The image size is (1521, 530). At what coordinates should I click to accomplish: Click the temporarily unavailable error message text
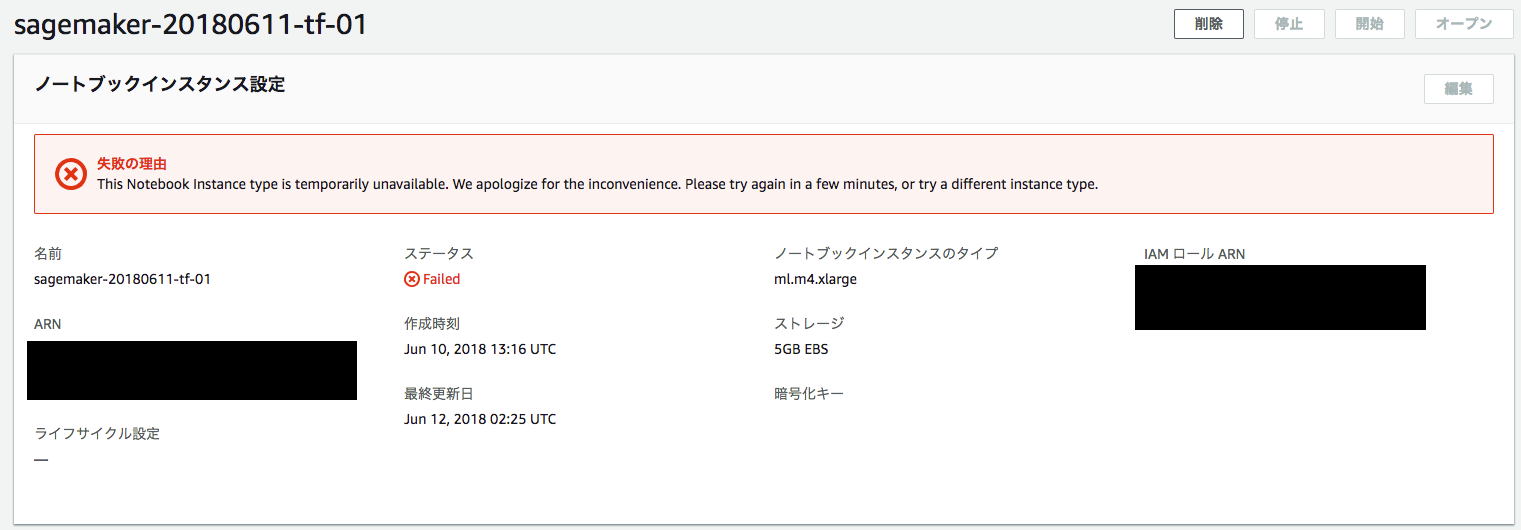pos(597,185)
